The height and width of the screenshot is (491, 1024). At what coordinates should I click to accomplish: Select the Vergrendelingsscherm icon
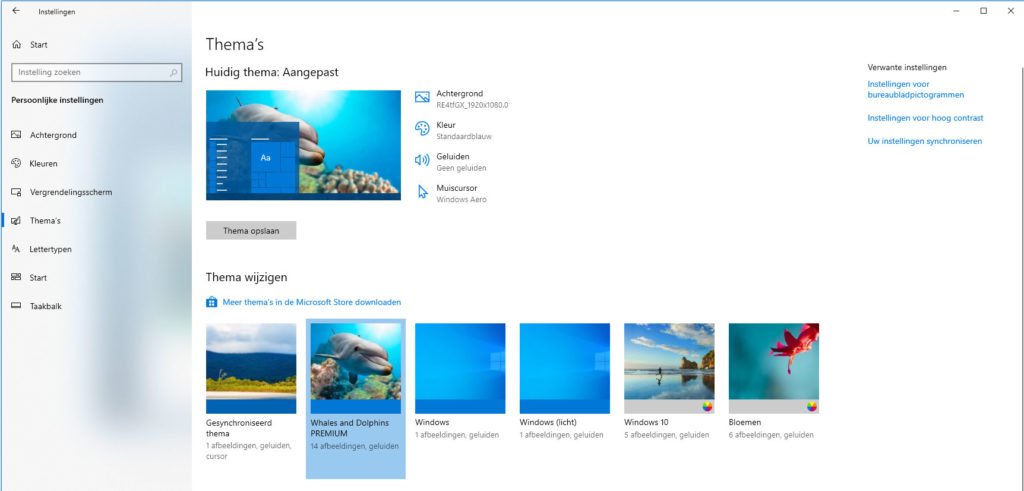(x=16, y=192)
